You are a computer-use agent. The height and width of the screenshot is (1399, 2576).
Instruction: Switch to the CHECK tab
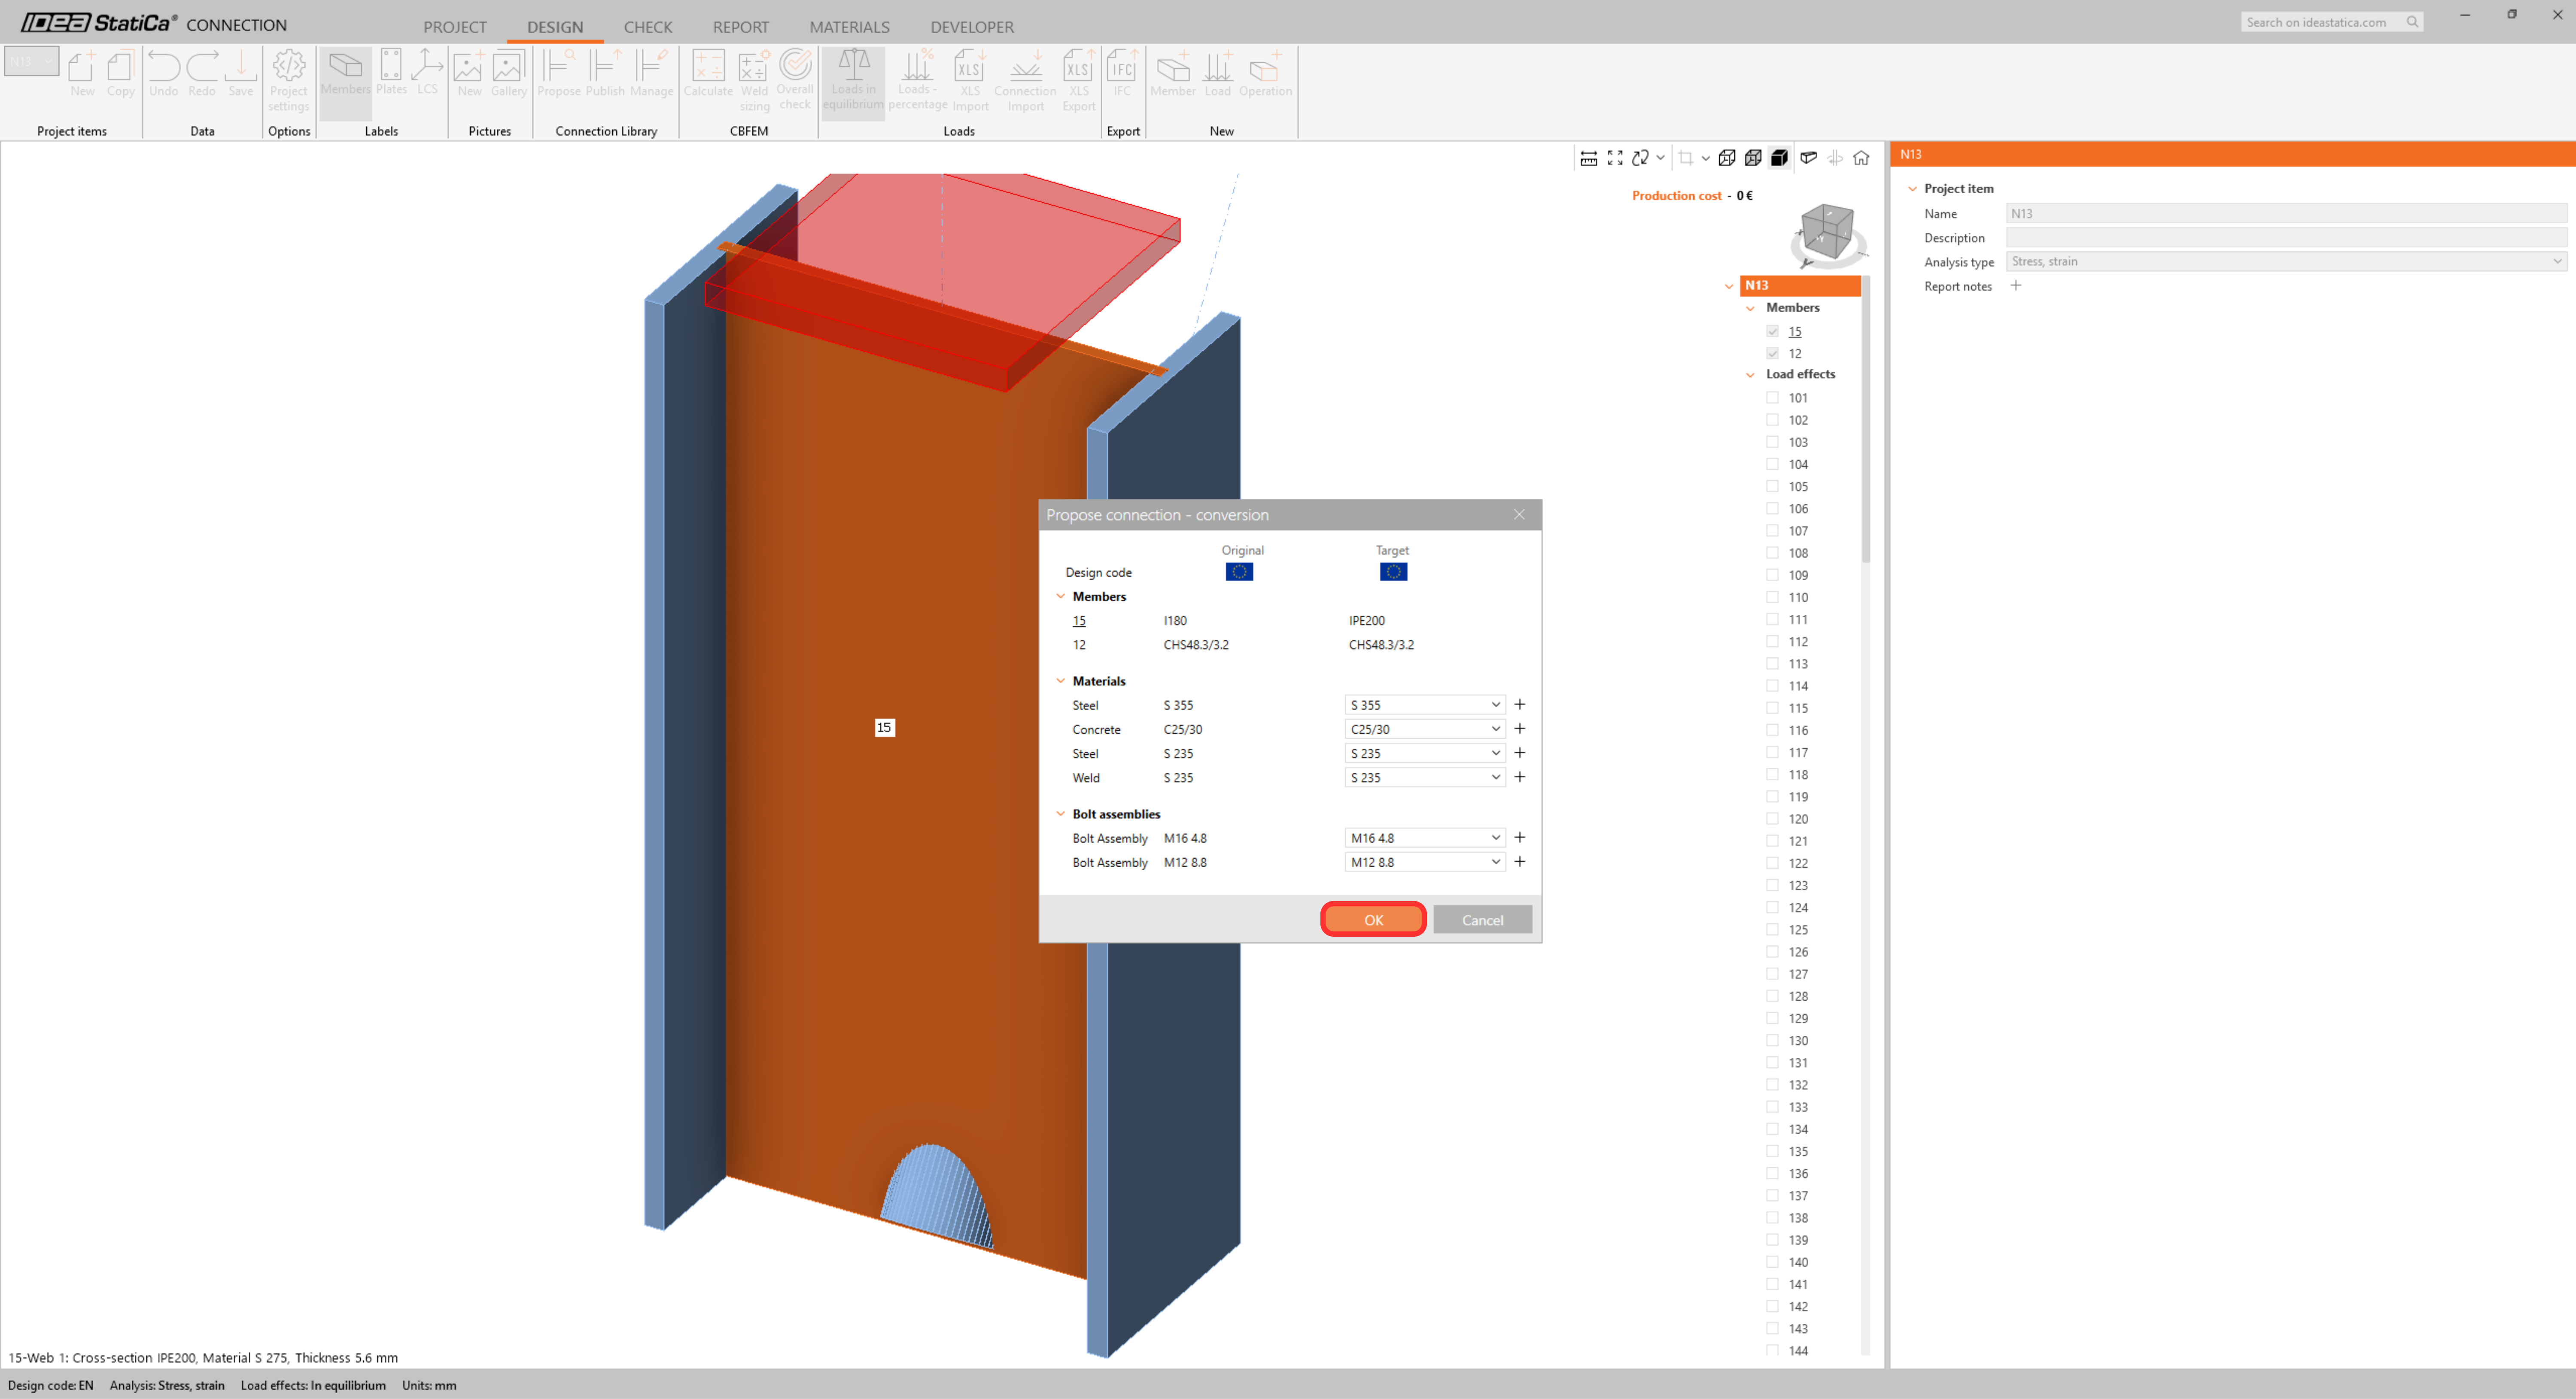point(647,27)
